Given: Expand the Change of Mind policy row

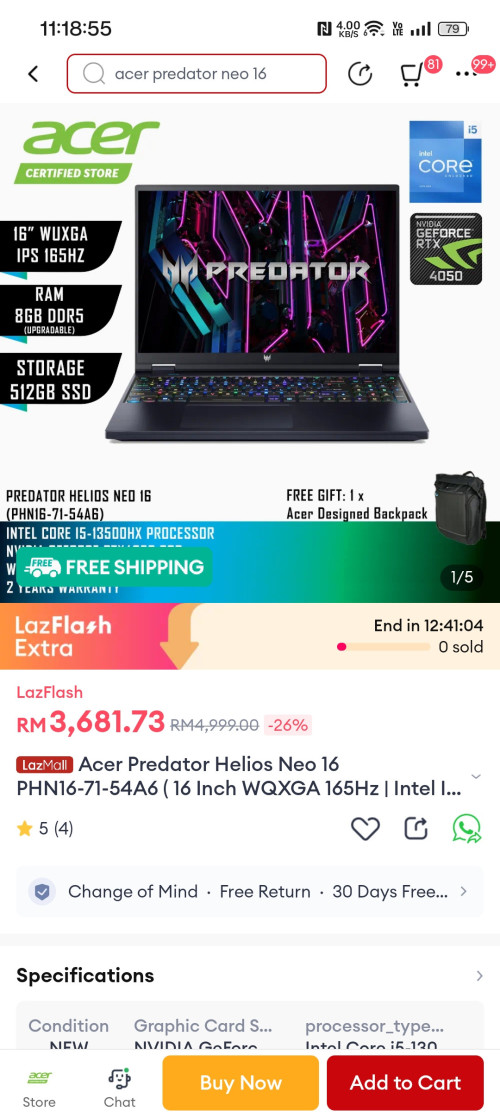Looking at the screenshot, I should (x=249, y=891).
